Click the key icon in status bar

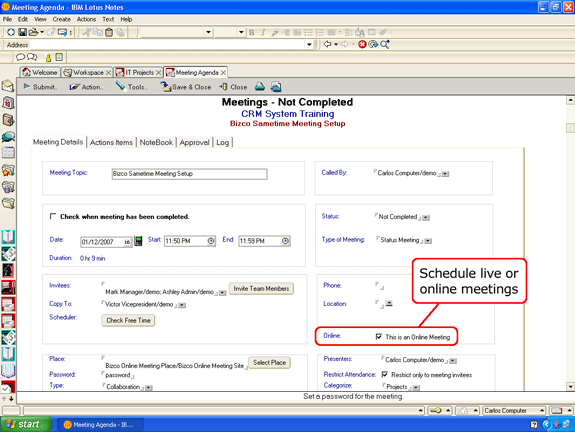tap(435, 410)
